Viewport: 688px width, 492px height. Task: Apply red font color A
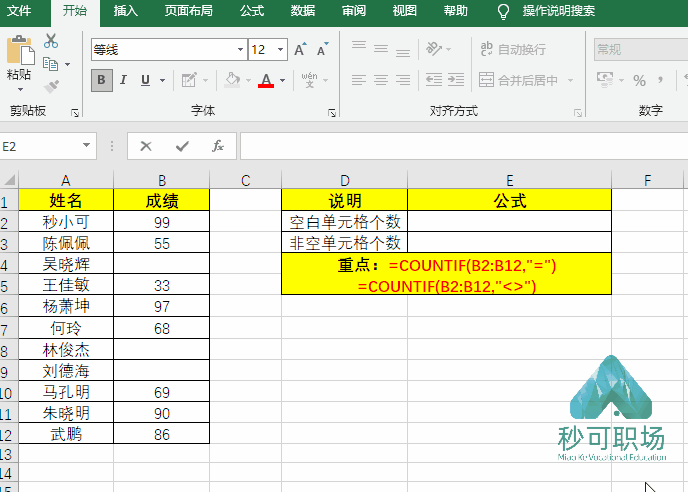[x=266, y=80]
